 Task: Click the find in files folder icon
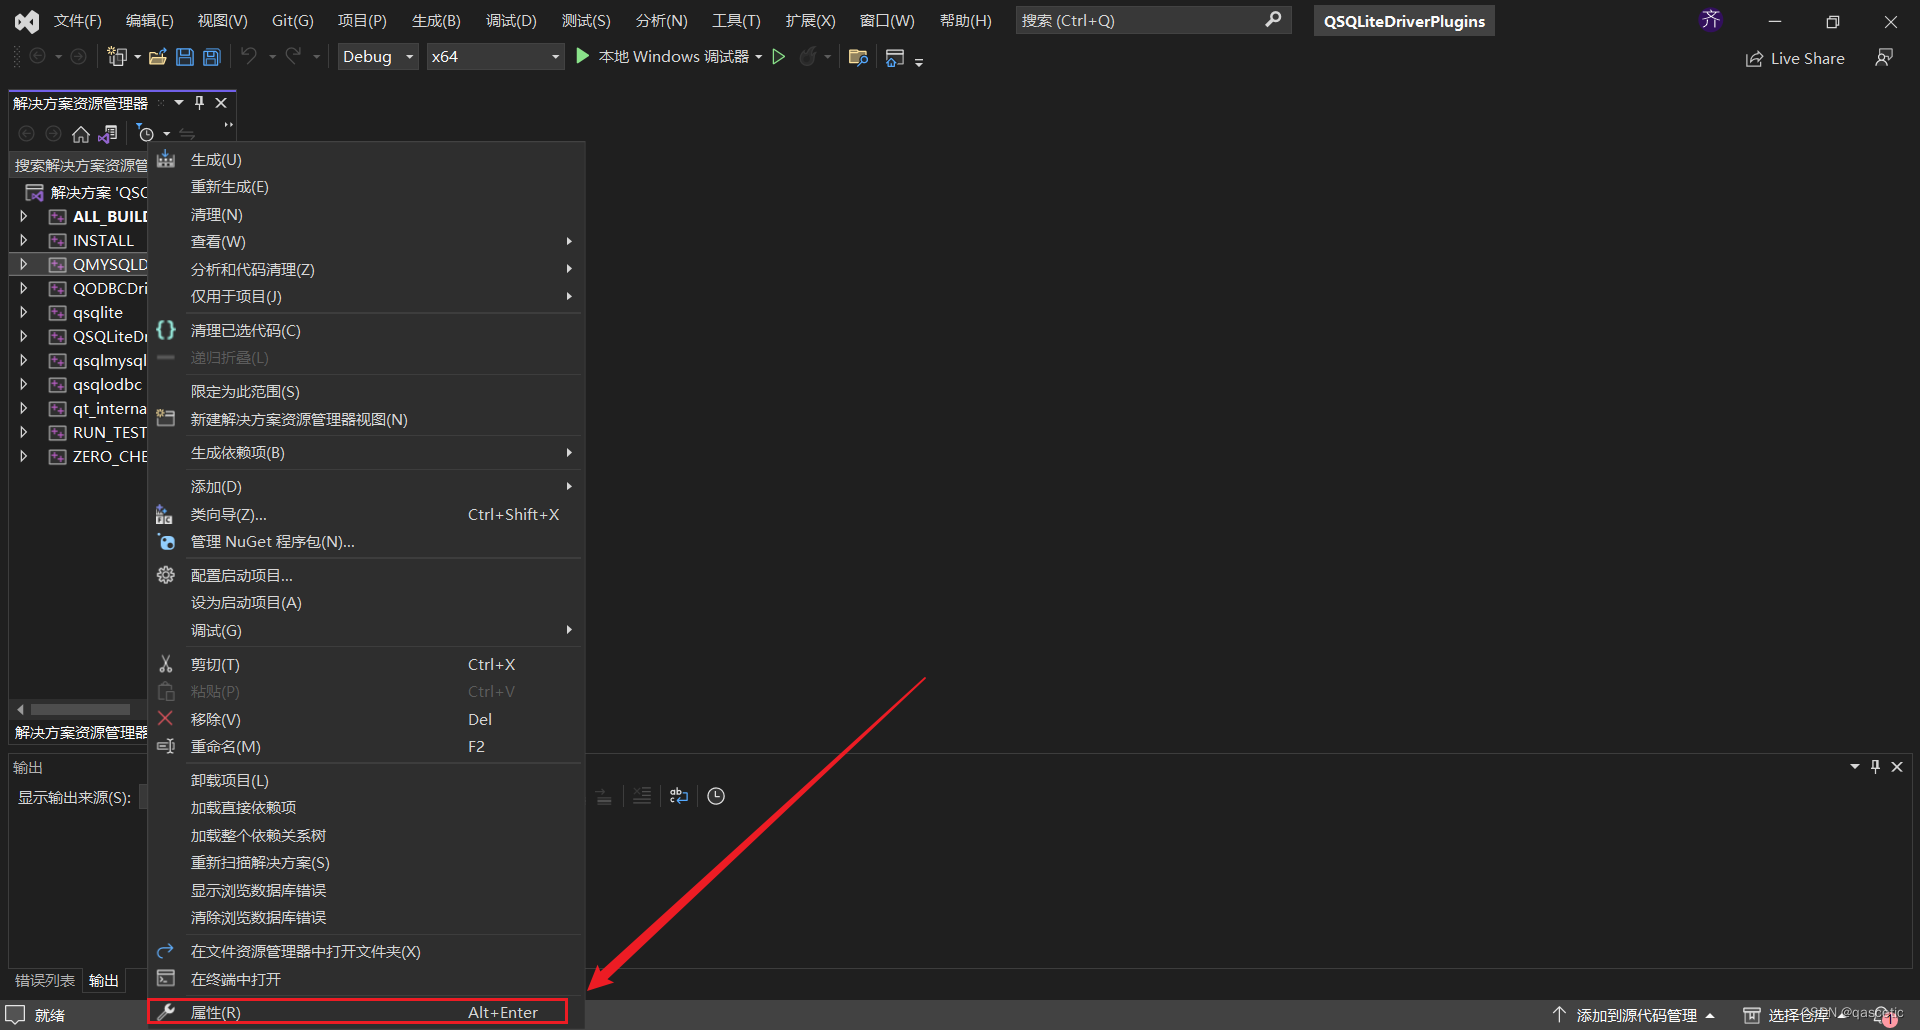pos(858,57)
